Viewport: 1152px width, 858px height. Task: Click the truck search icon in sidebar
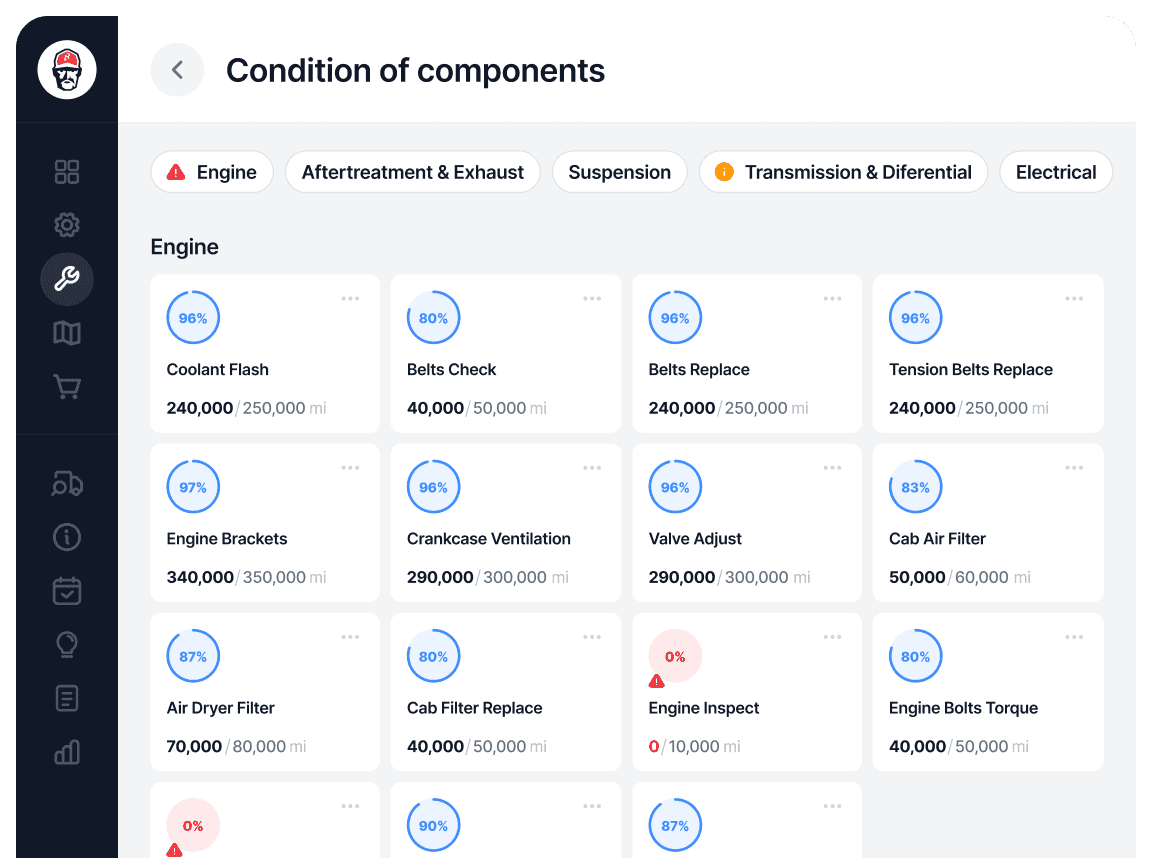point(66,484)
